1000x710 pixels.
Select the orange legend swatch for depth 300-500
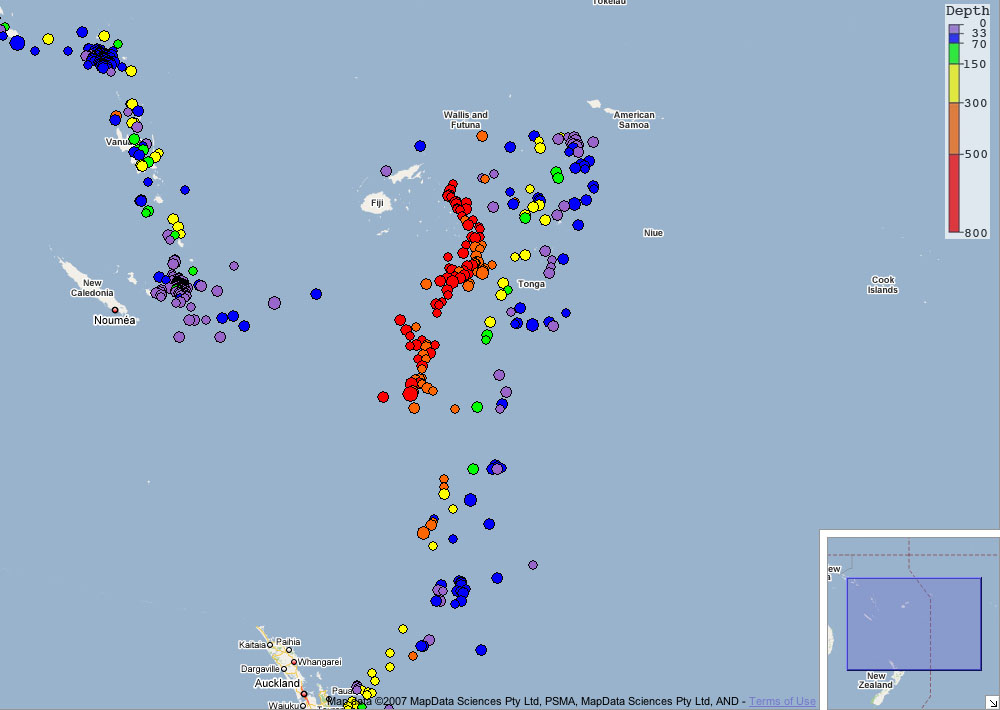point(955,128)
